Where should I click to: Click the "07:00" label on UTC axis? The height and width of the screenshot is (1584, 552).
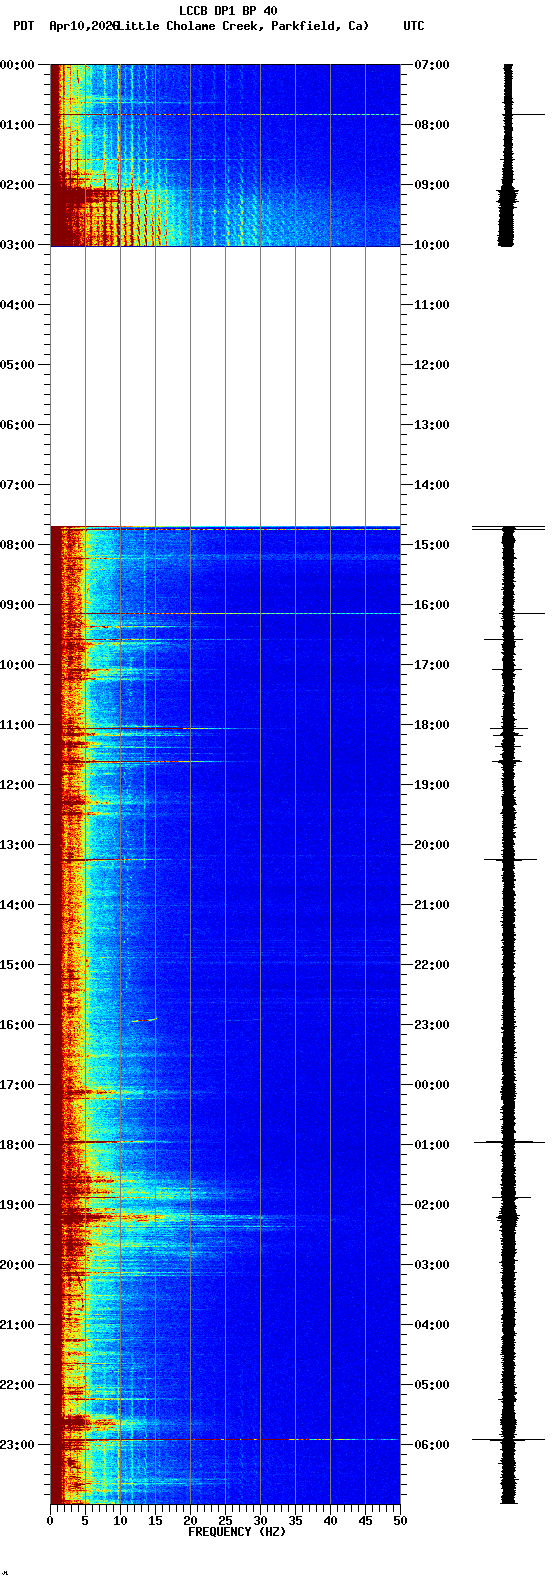[432, 65]
